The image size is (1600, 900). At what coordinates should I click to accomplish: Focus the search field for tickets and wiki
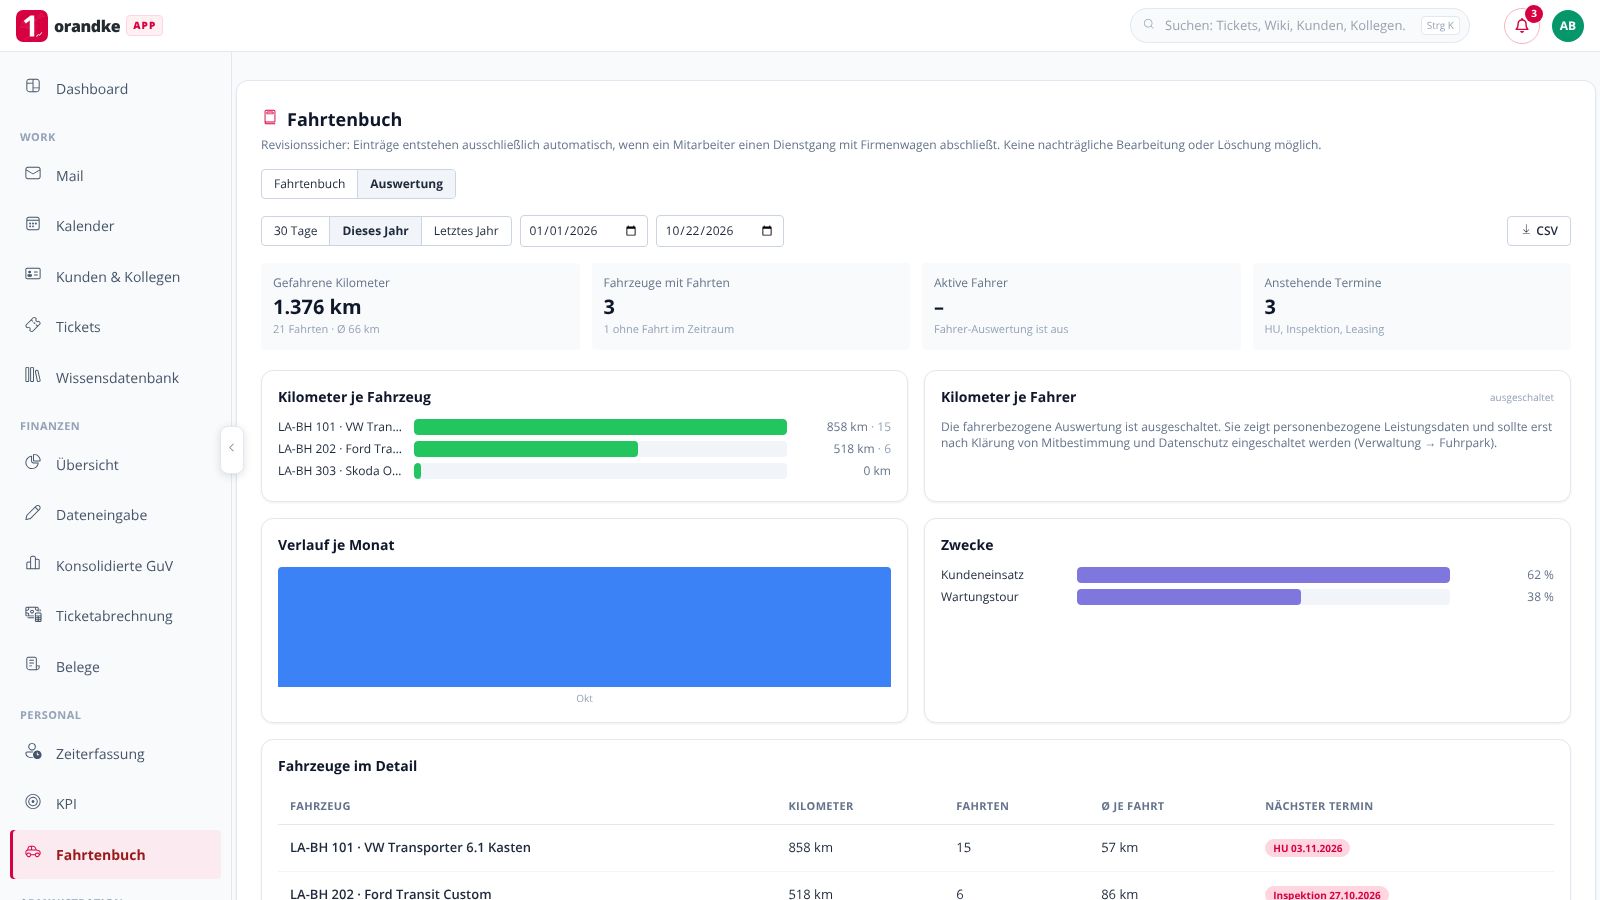(1300, 26)
